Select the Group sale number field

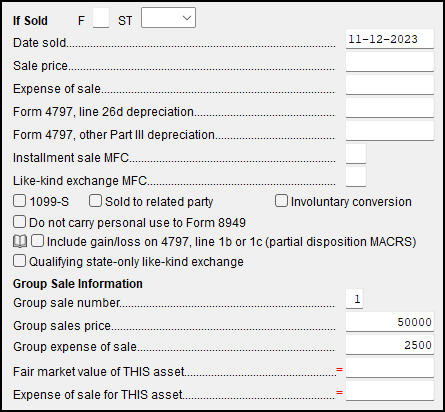pyautogui.click(x=355, y=299)
